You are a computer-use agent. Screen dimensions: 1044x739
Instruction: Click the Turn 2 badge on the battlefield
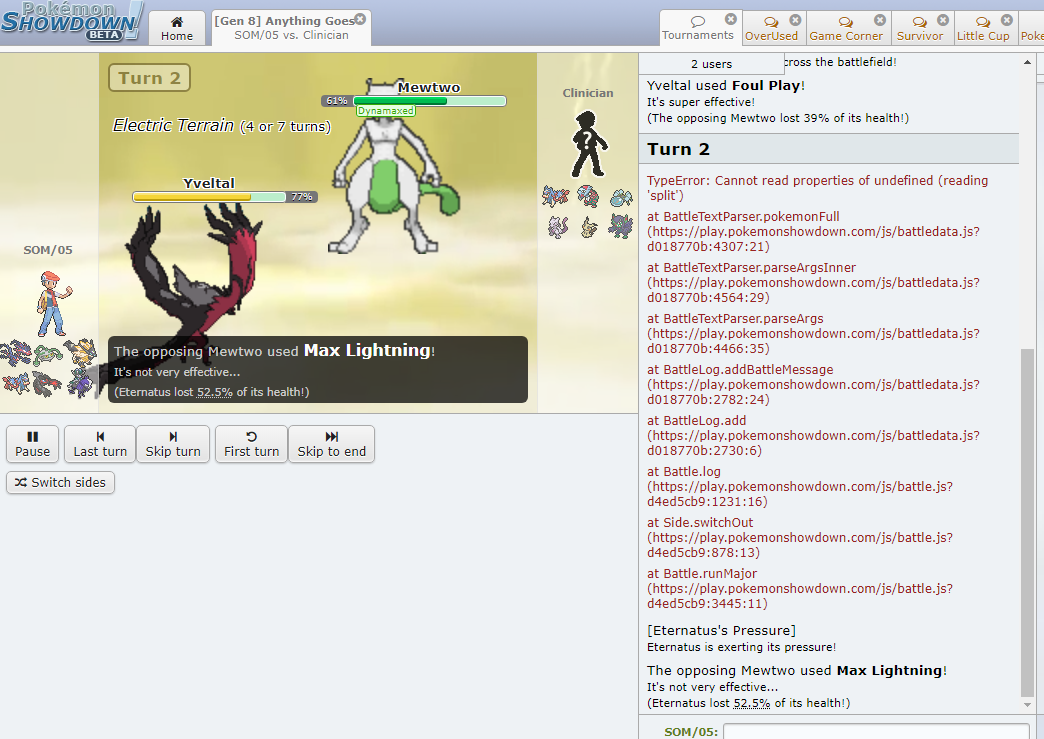pos(149,78)
